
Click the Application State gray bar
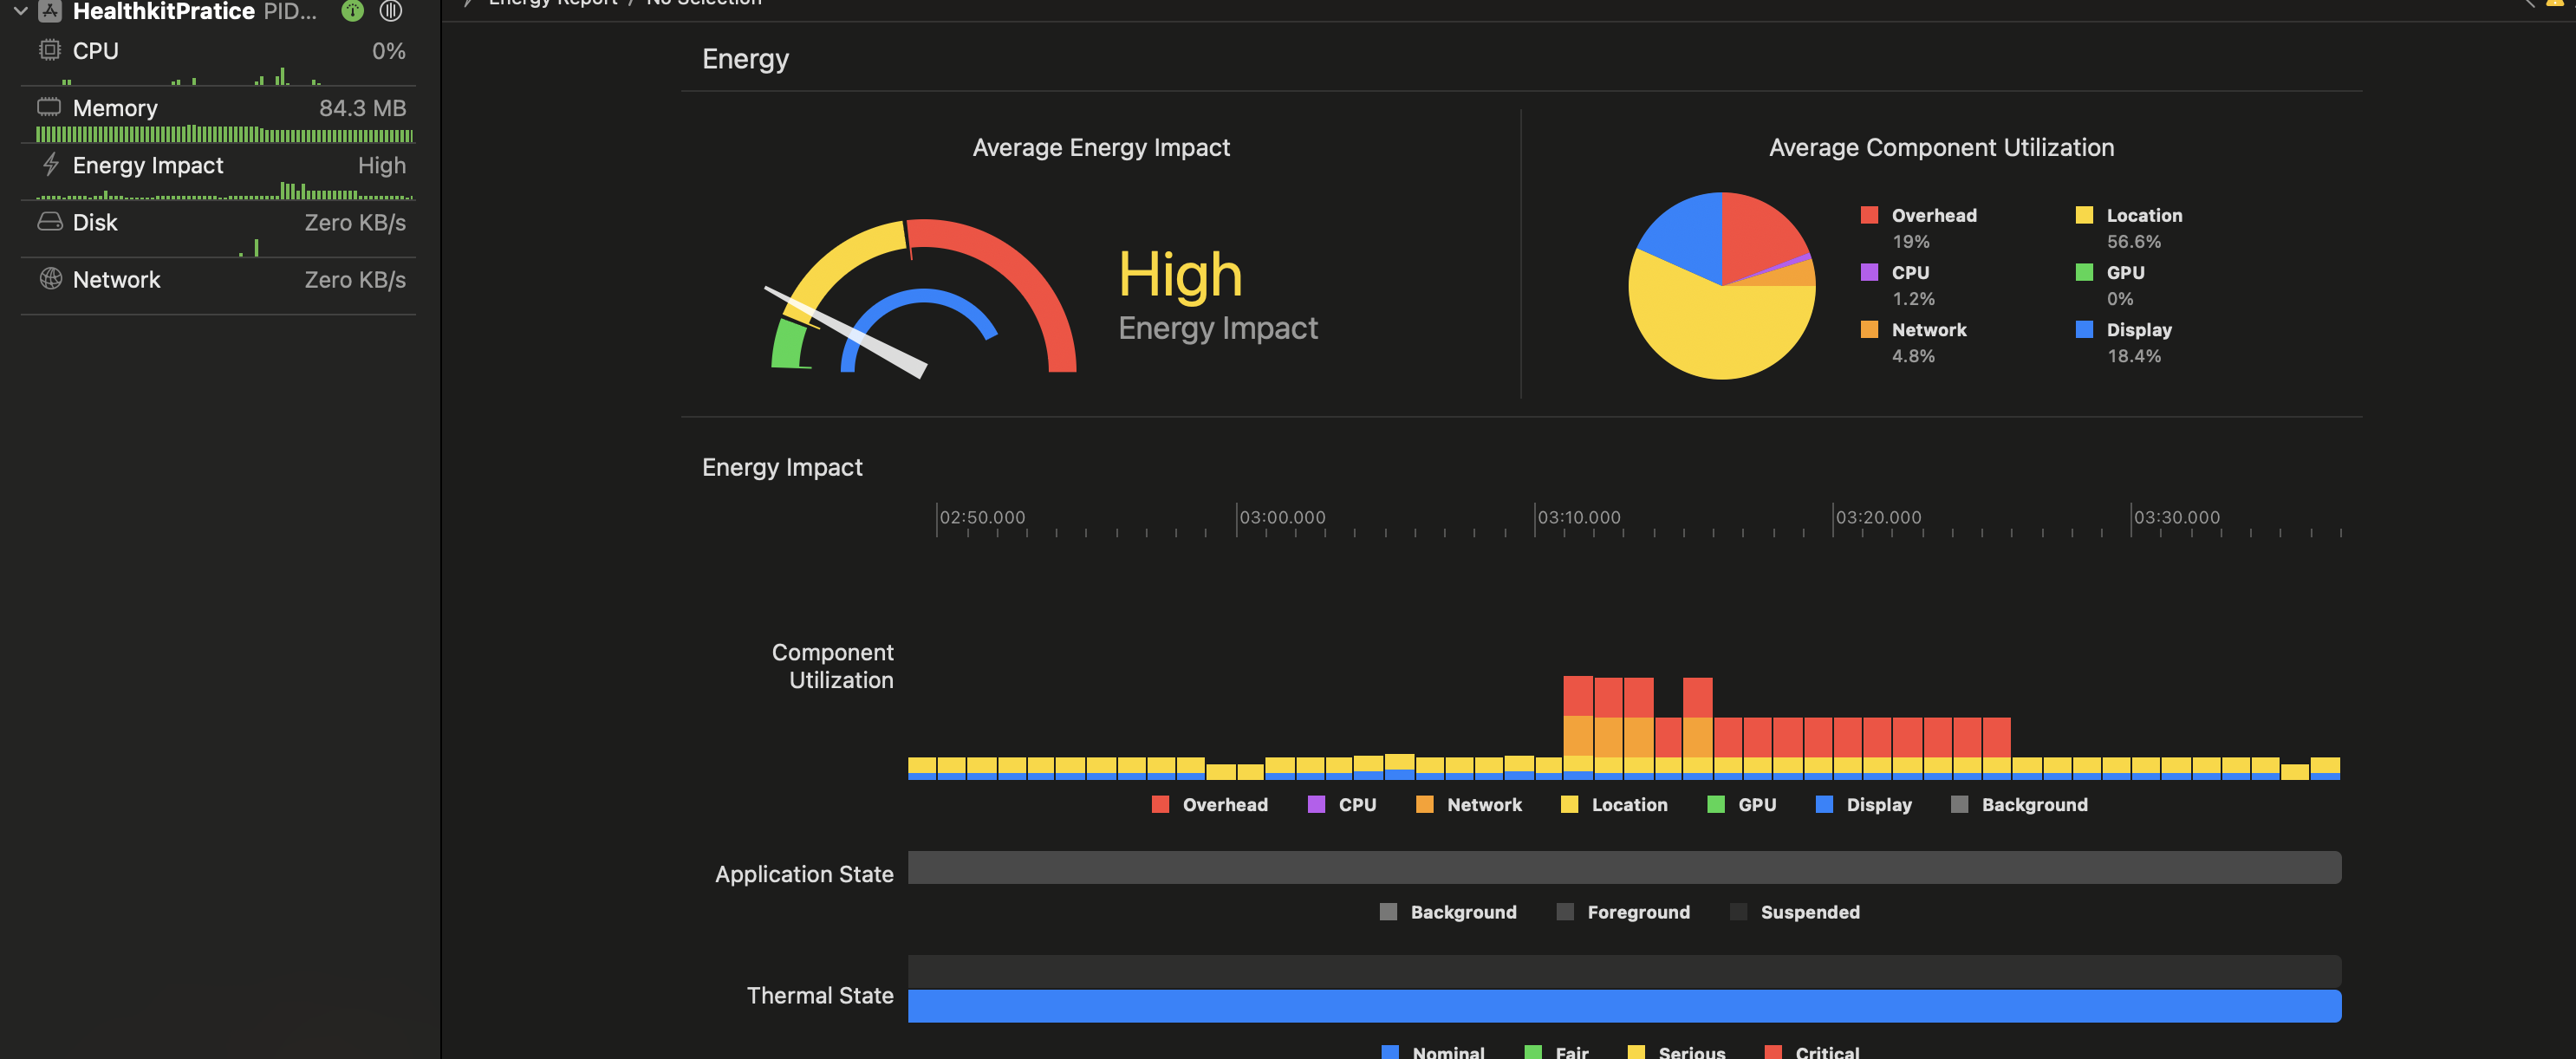tap(1623, 867)
